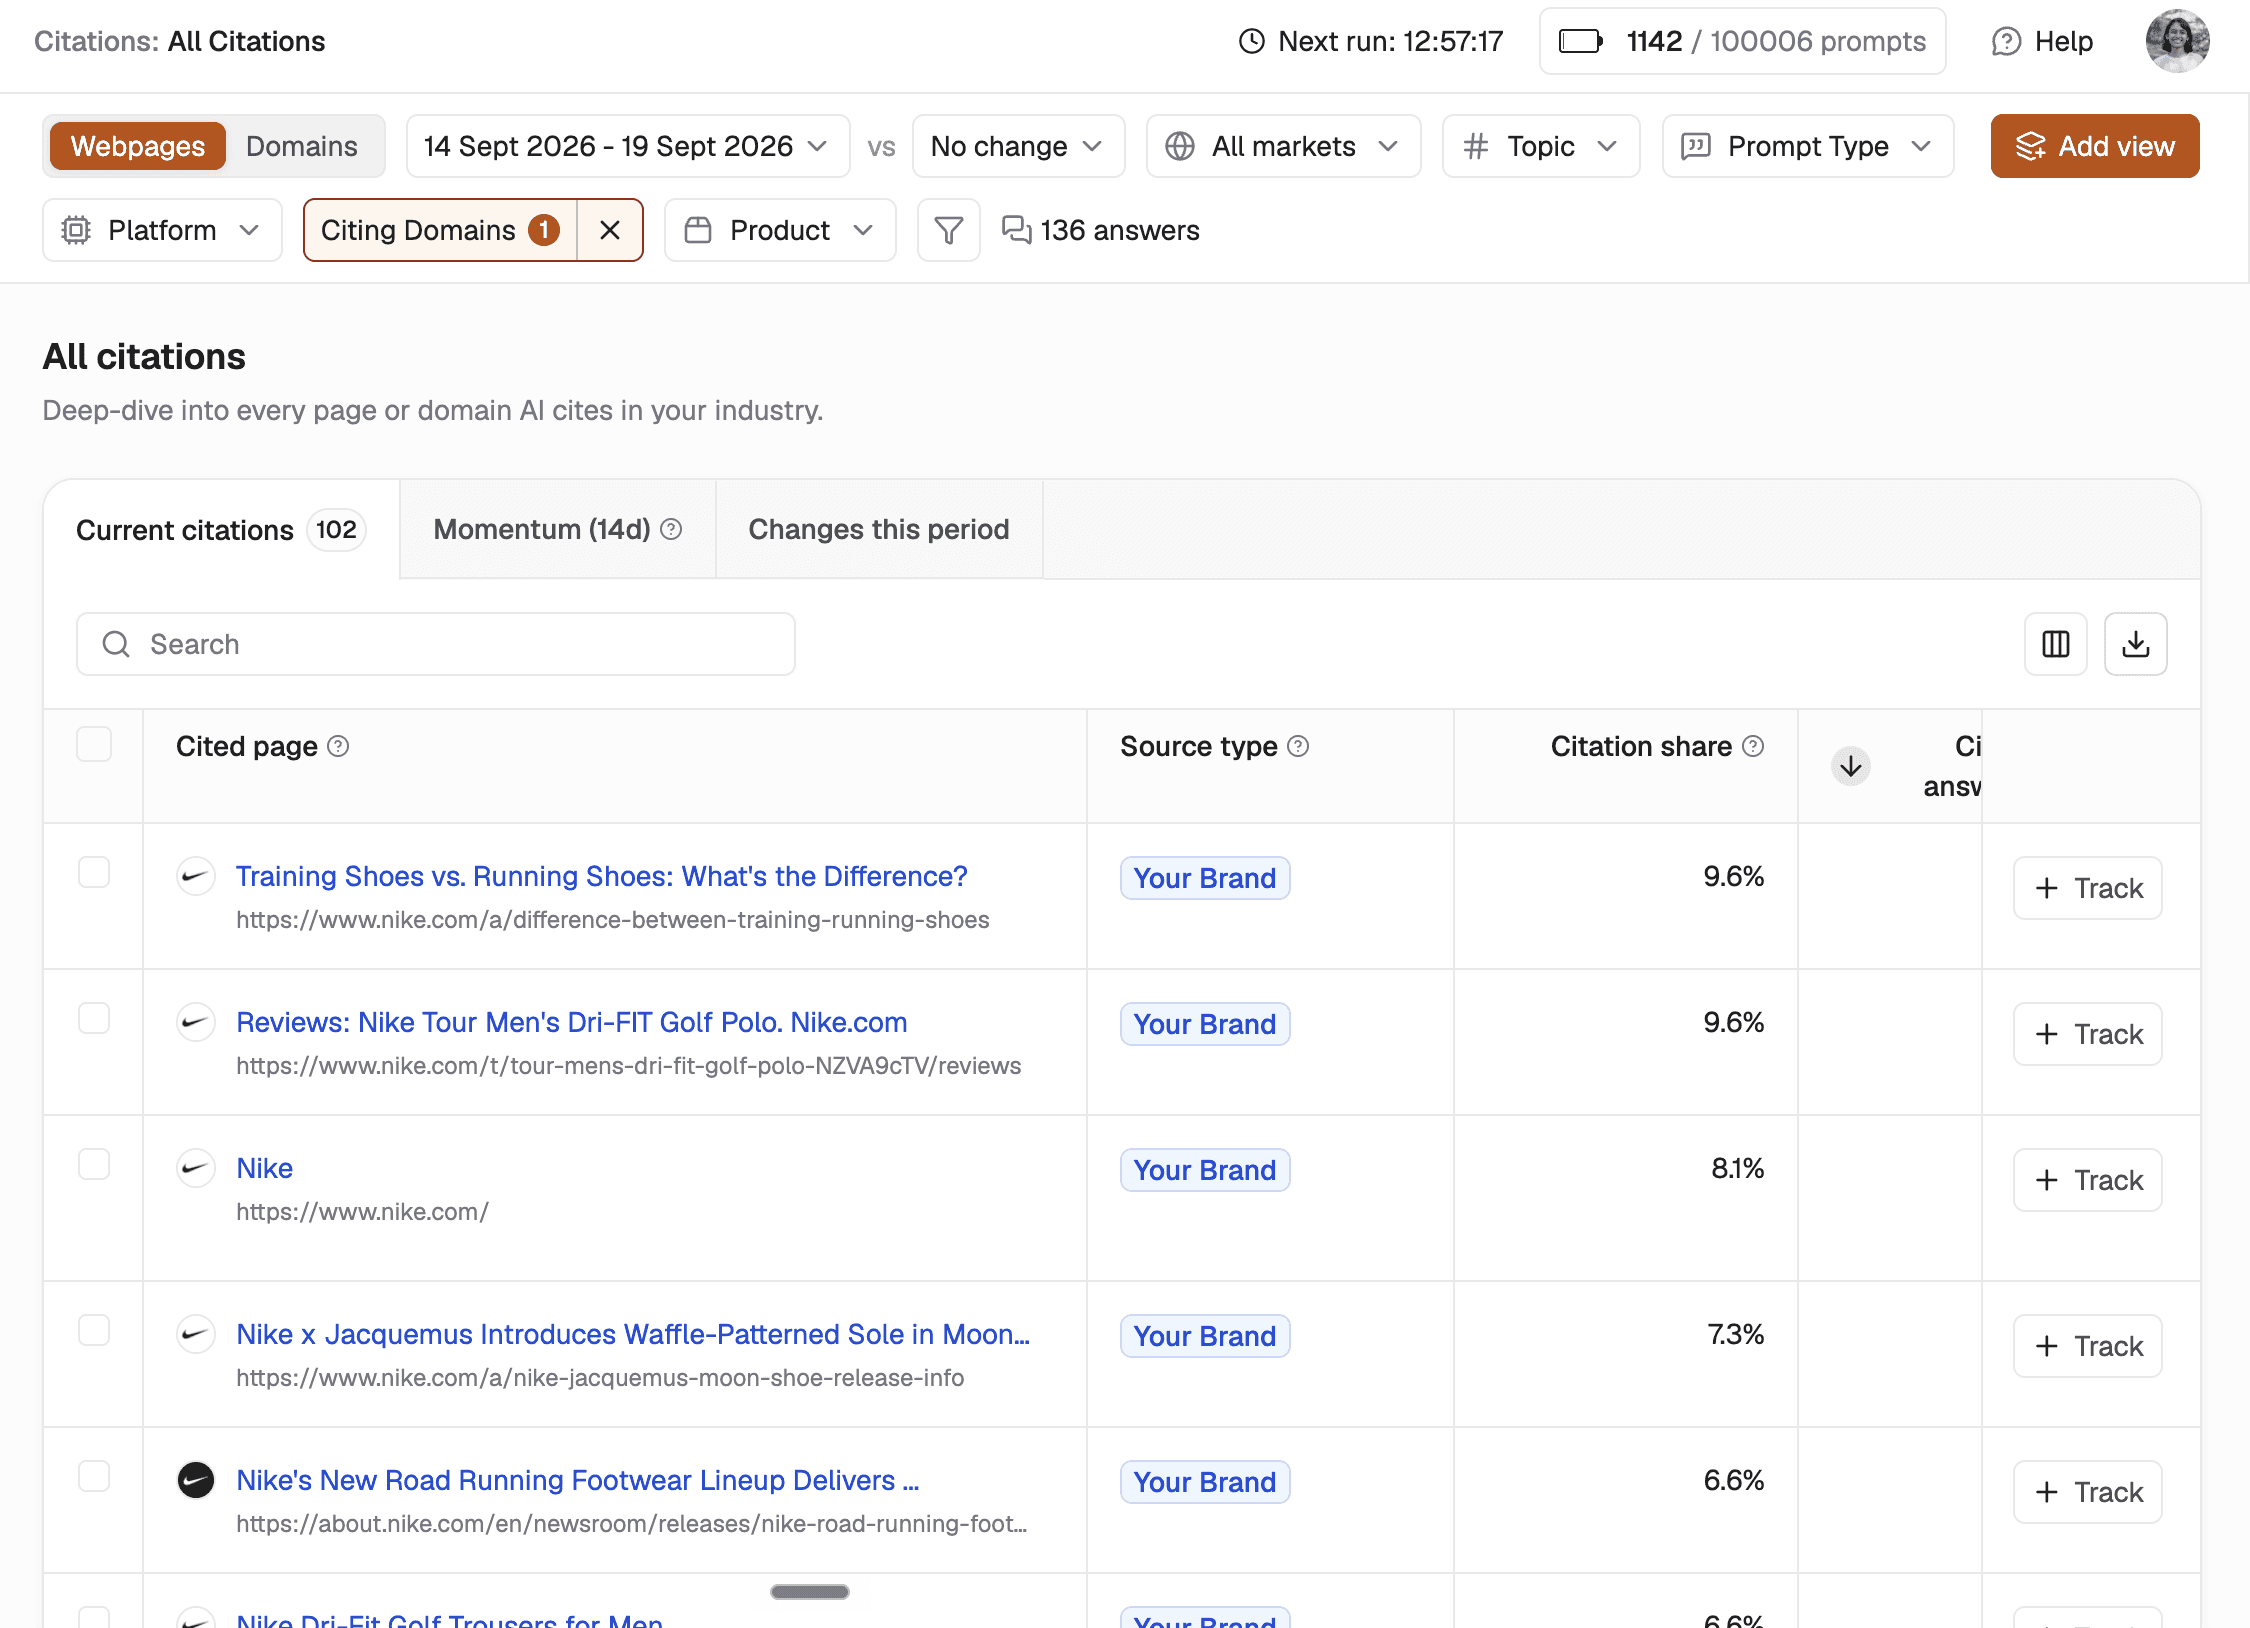2250x1628 pixels.
Task: Click the prompts battery usage icon
Action: 1581,41
